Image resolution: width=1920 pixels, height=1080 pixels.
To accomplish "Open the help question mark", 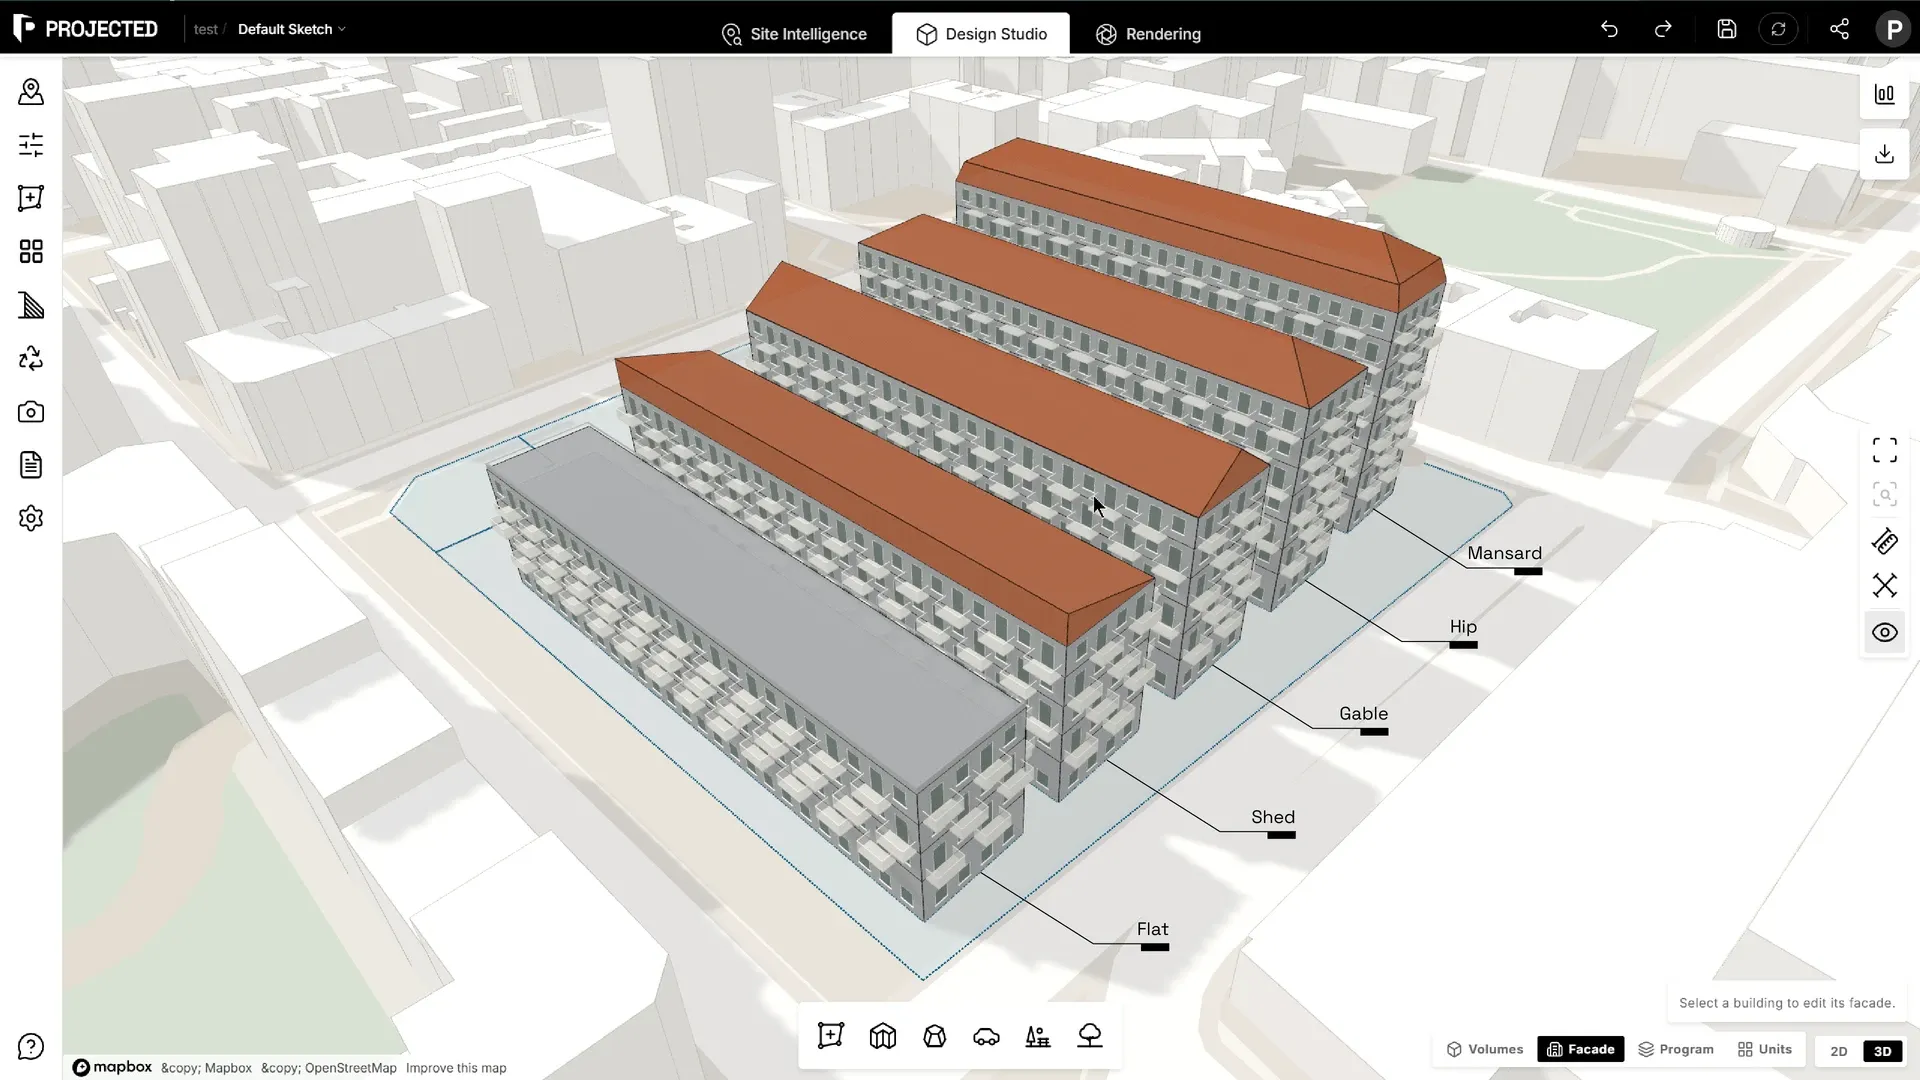I will (x=31, y=1047).
